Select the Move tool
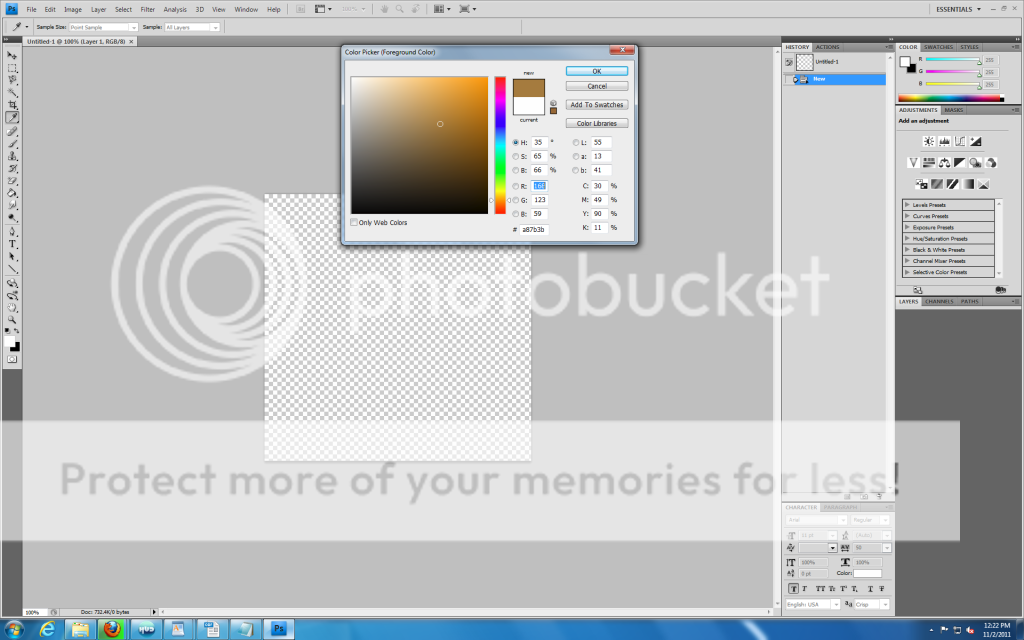Viewport: 1024px width, 640px height. click(x=13, y=57)
